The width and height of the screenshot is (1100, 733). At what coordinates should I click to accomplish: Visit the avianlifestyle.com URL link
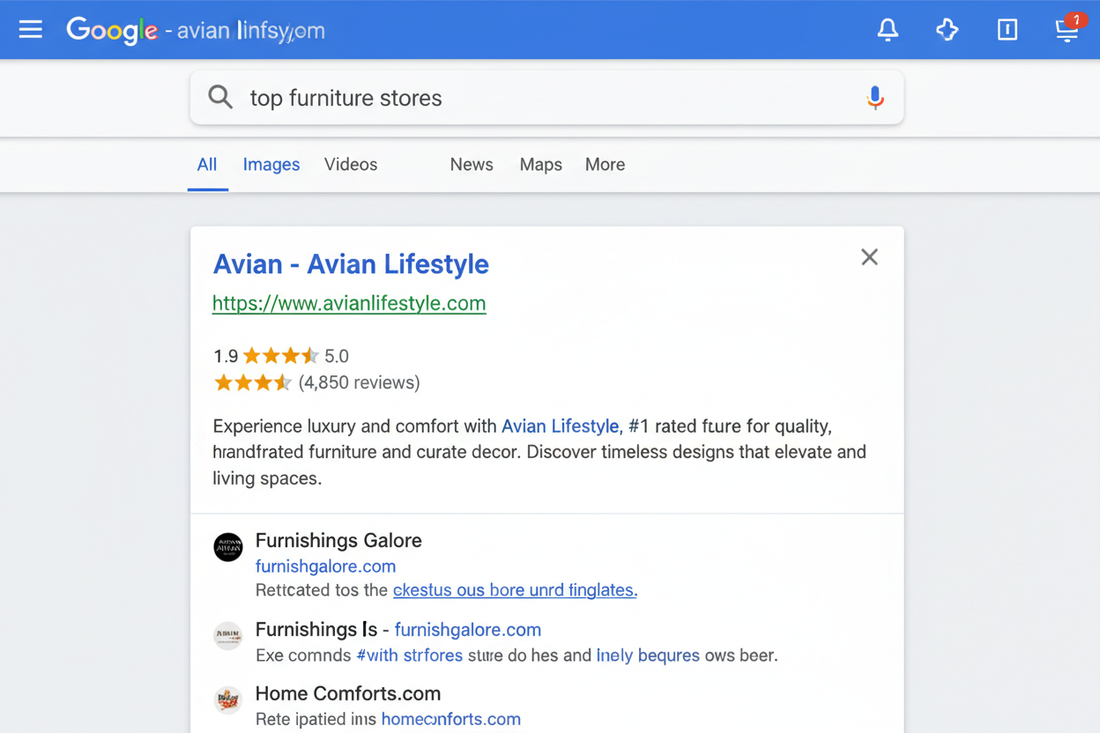click(x=349, y=303)
